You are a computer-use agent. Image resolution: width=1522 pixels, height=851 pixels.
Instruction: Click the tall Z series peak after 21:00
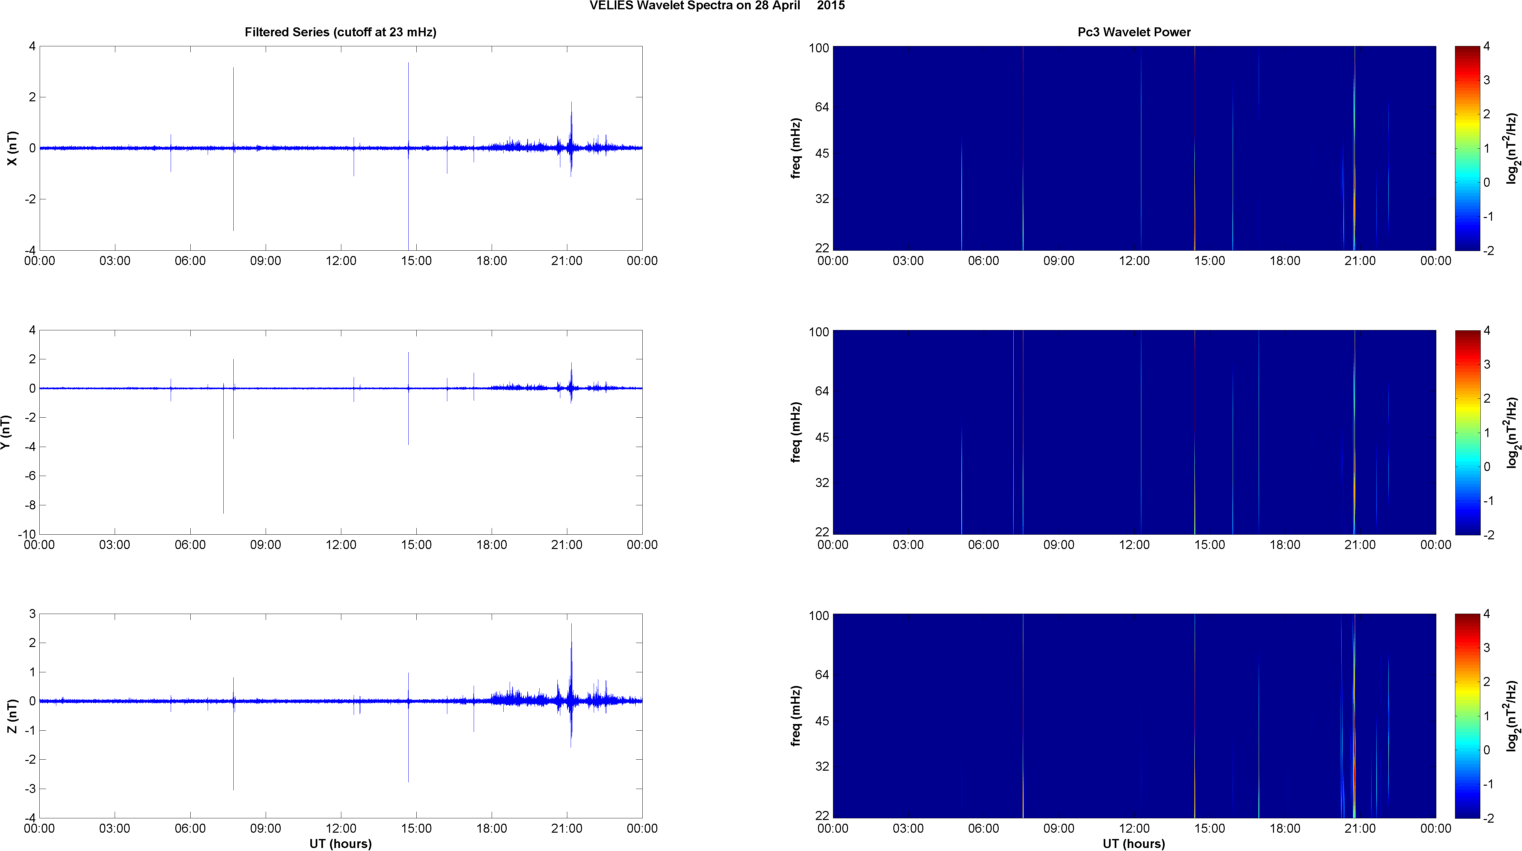pos(571,662)
